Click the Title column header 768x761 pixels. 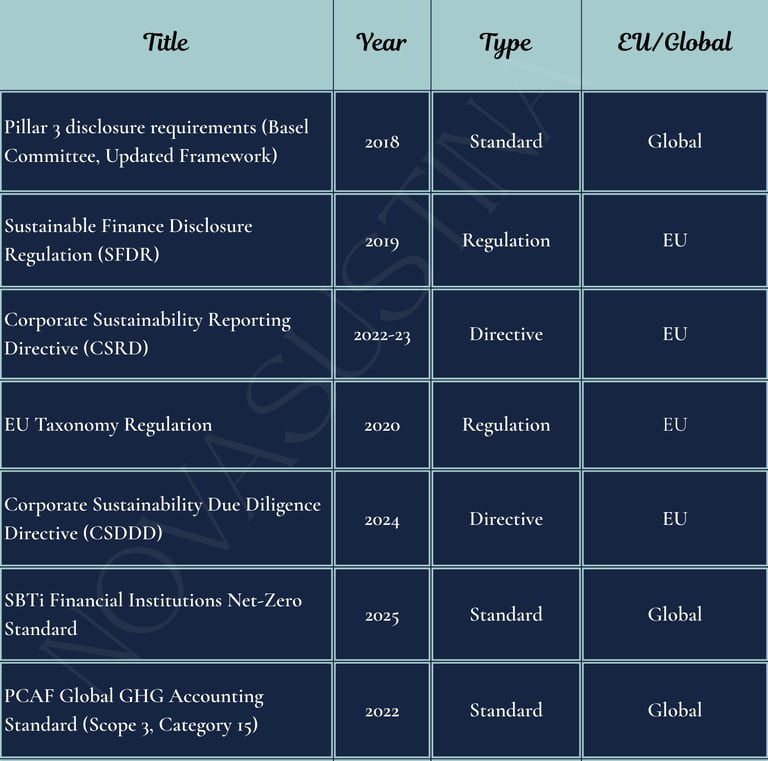tap(166, 42)
